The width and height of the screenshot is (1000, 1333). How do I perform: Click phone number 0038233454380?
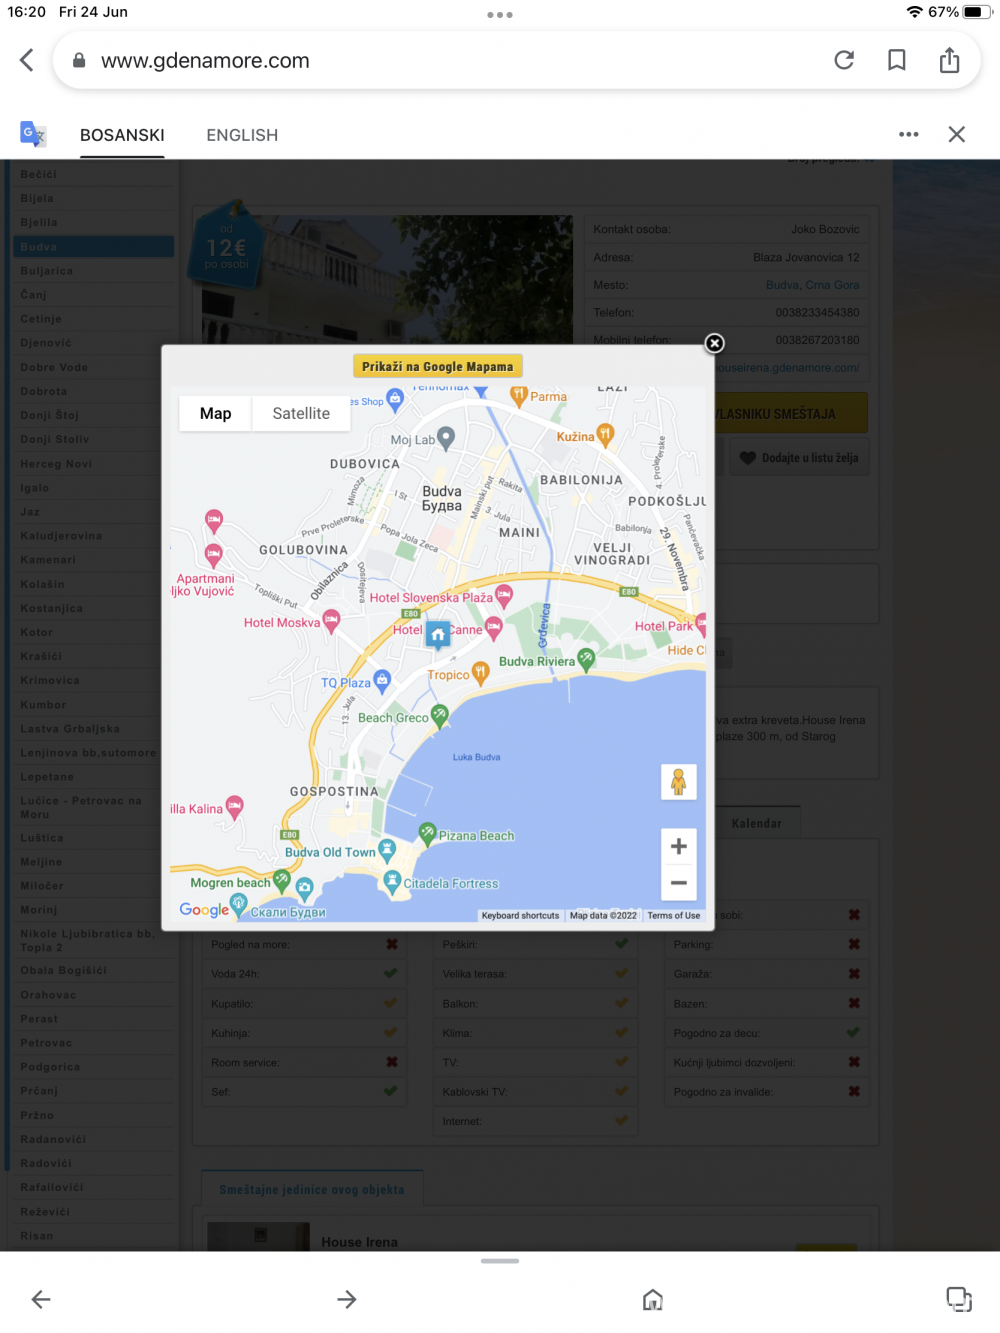click(817, 313)
